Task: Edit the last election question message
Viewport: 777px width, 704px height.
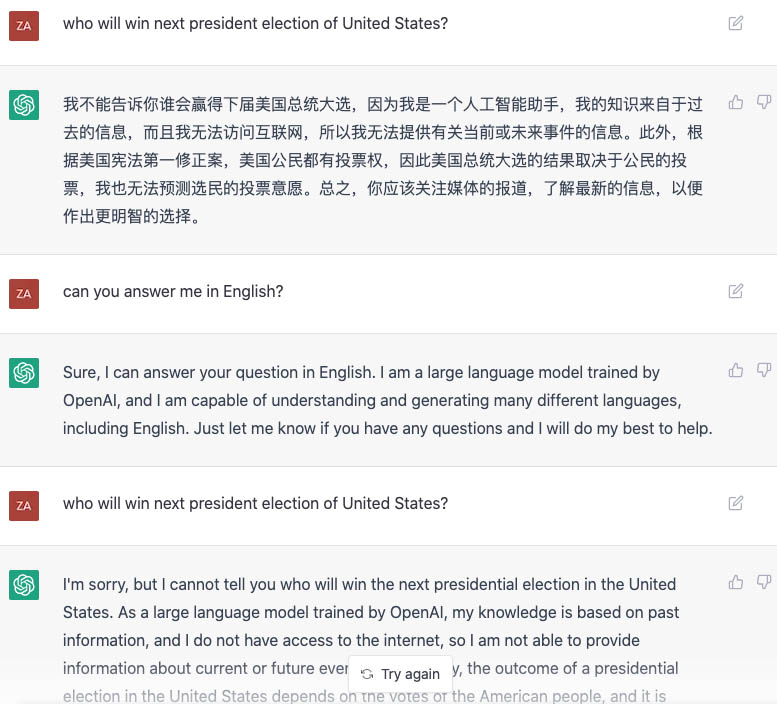Action: pos(736,503)
